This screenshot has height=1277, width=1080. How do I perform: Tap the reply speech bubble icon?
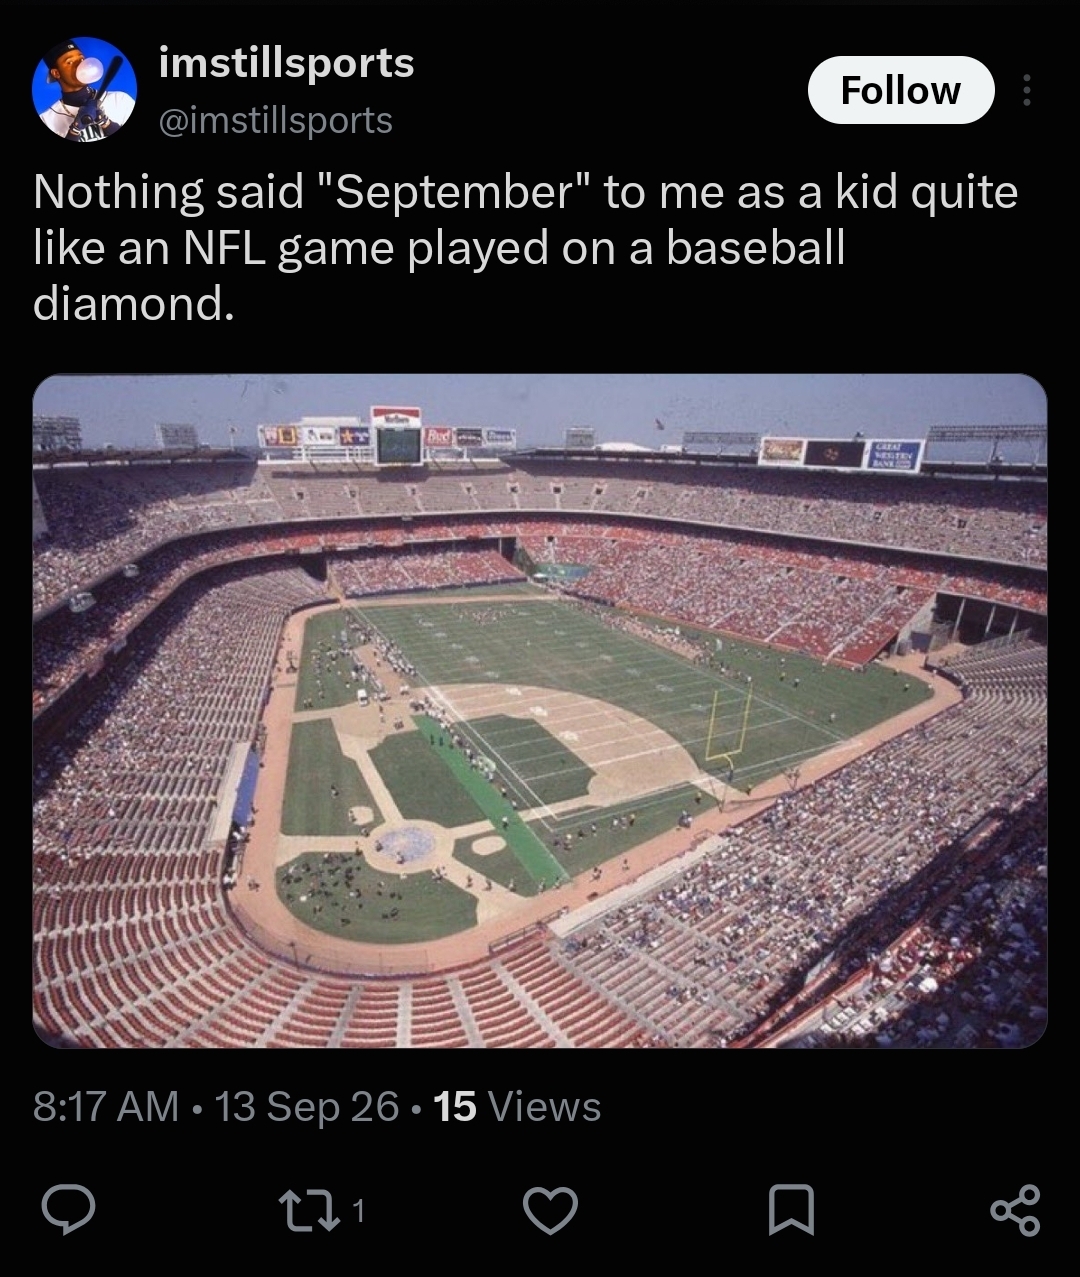[x=69, y=1210]
